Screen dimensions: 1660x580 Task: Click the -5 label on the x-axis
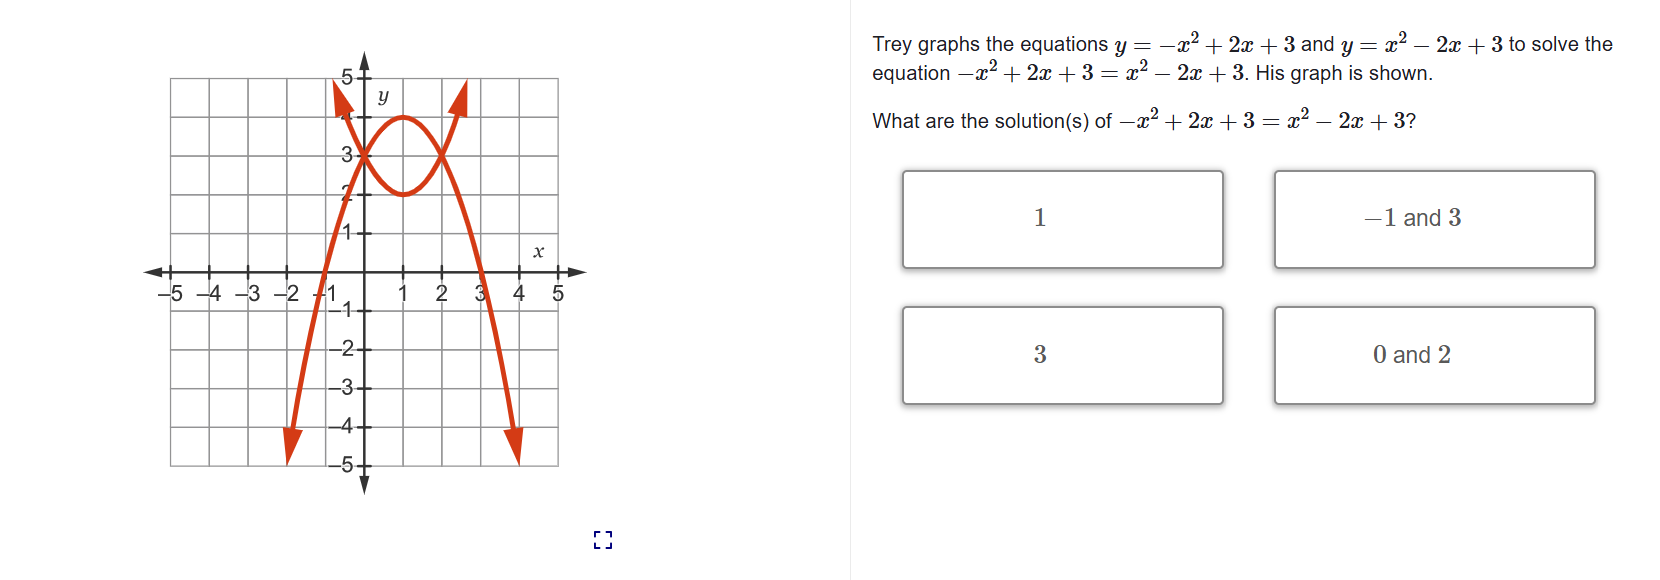click(172, 294)
